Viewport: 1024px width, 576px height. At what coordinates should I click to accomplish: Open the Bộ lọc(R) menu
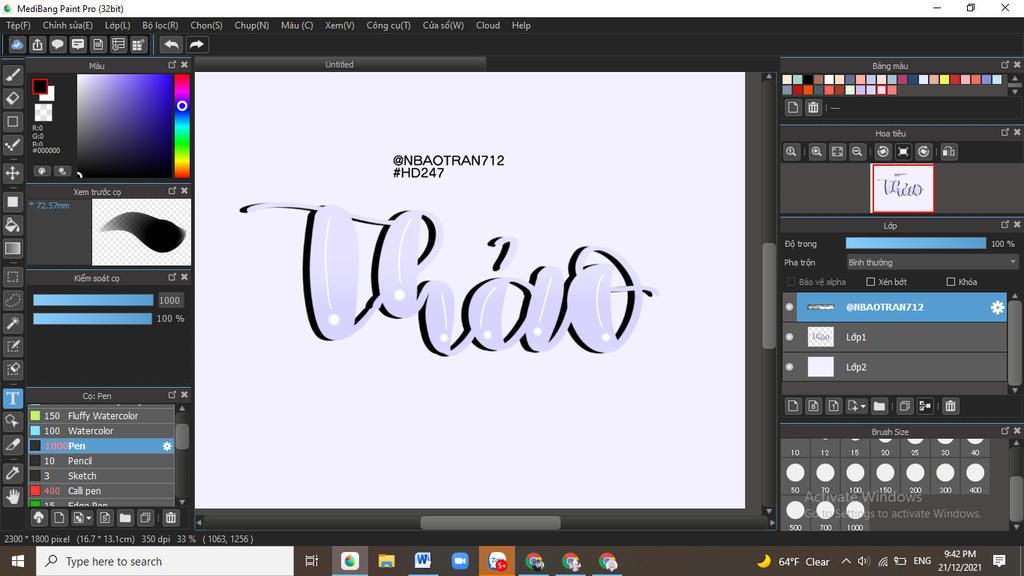click(160, 25)
